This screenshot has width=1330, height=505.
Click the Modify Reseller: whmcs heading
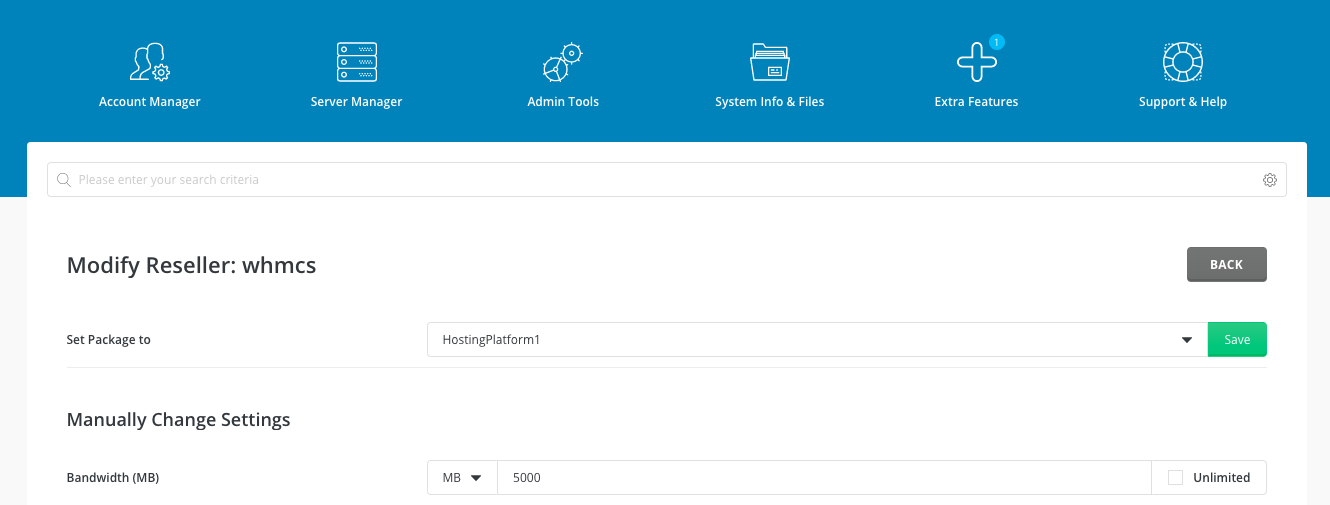click(192, 265)
